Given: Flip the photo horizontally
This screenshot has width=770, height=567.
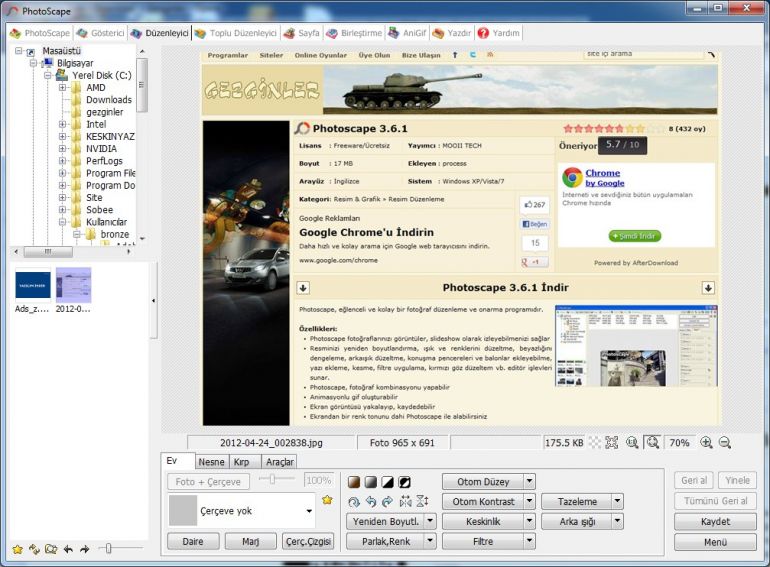Looking at the screenshot, I should click(405, 502).
